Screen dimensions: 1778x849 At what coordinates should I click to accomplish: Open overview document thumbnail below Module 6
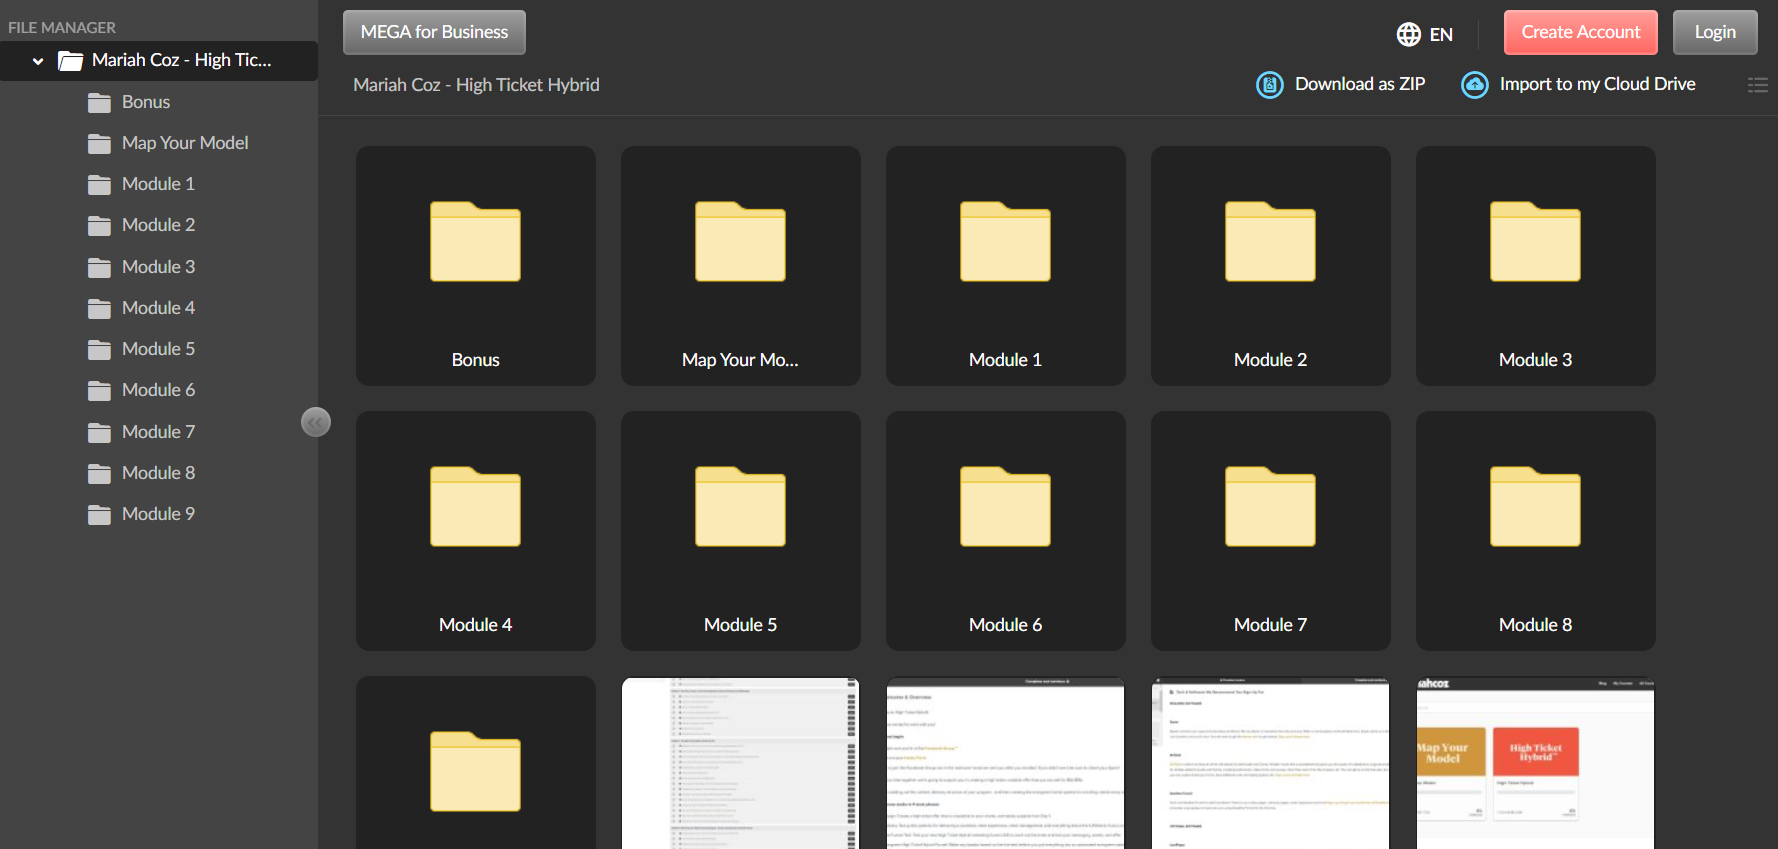[x=1006, y=763]
